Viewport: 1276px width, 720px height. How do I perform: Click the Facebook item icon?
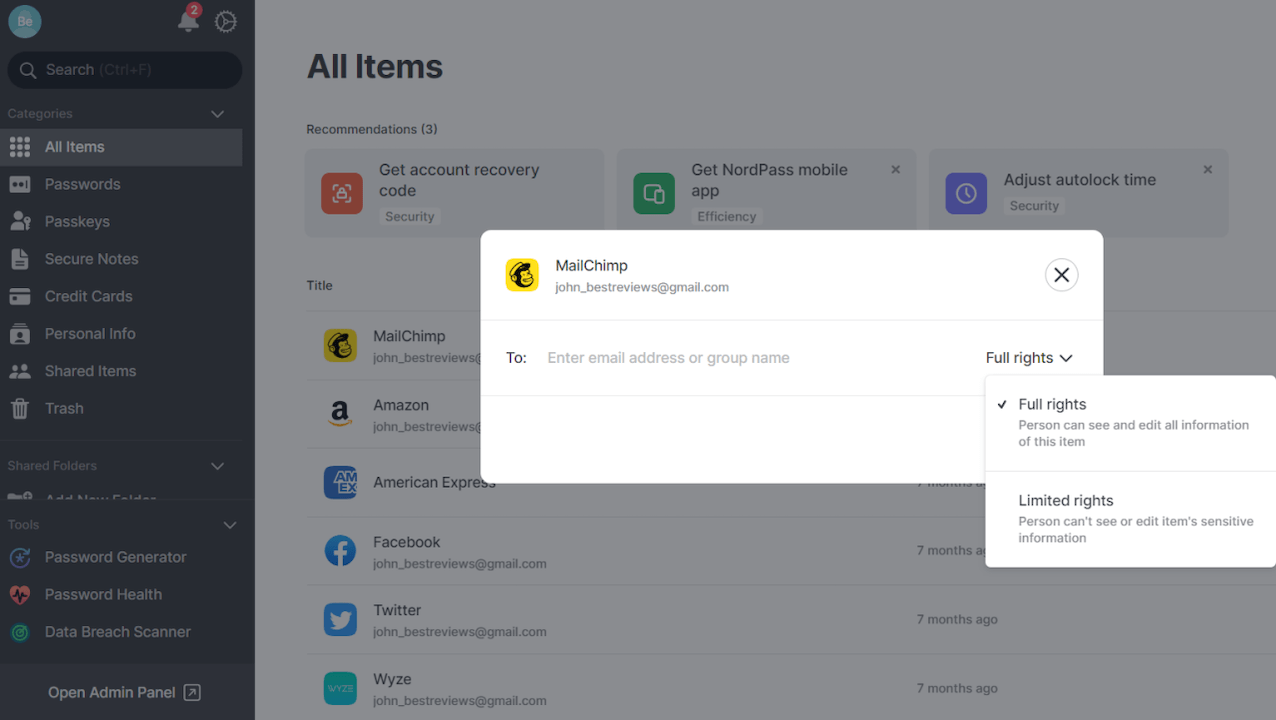tap(340, 551)
